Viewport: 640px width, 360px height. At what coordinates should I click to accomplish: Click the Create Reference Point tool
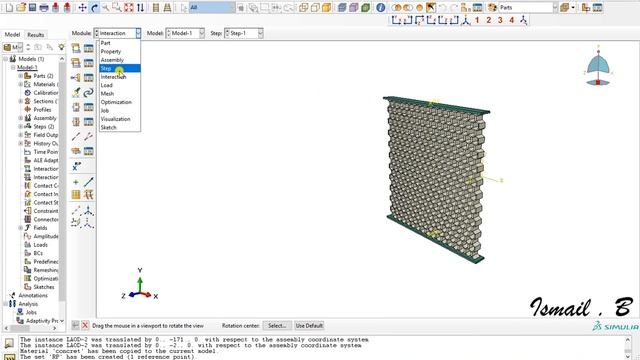(x=76, y=166)
